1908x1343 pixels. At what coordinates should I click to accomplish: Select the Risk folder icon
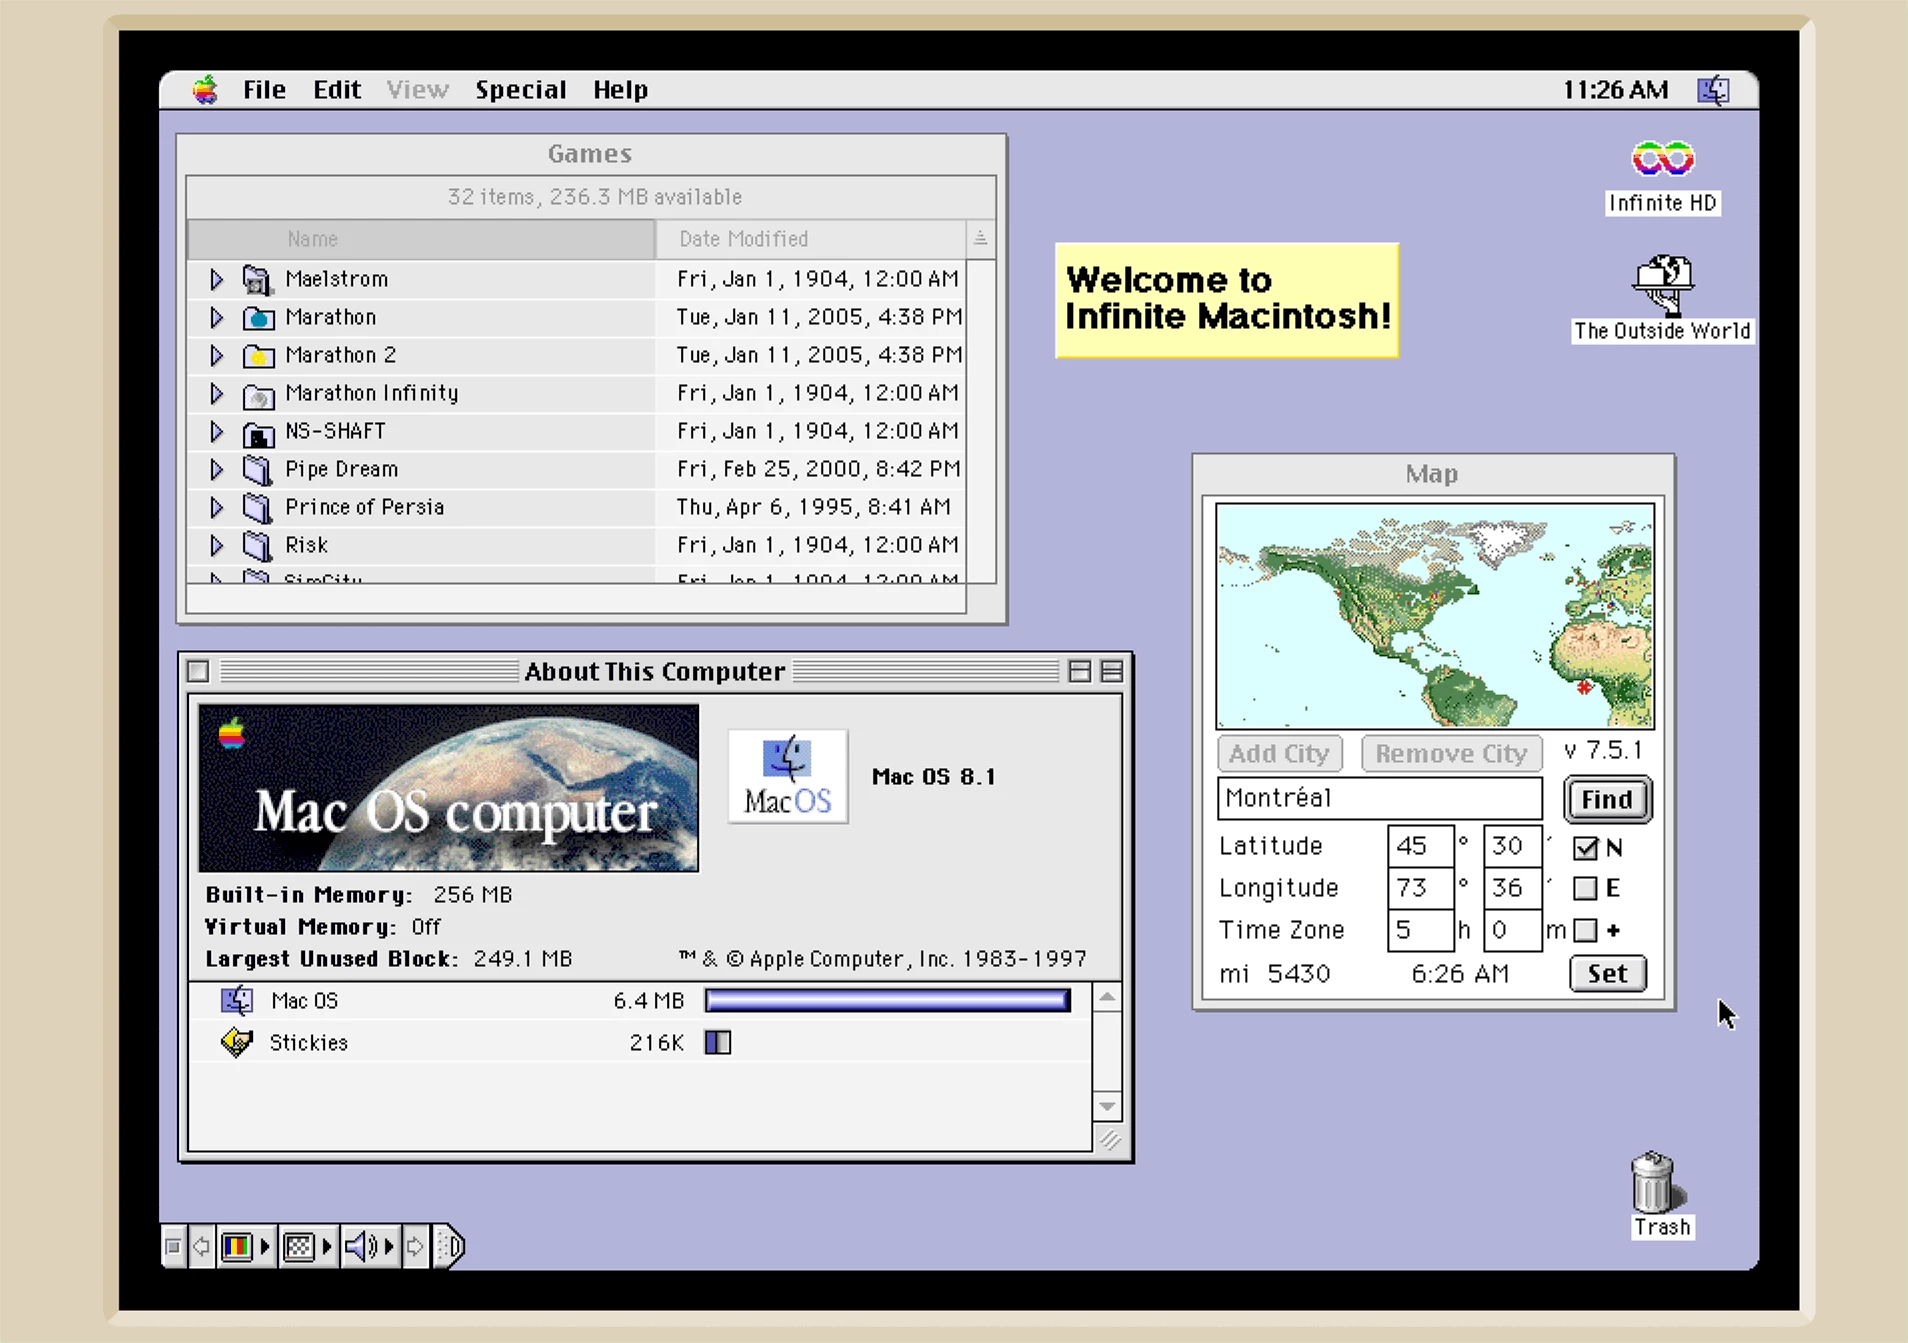click(x=257, y=545)
